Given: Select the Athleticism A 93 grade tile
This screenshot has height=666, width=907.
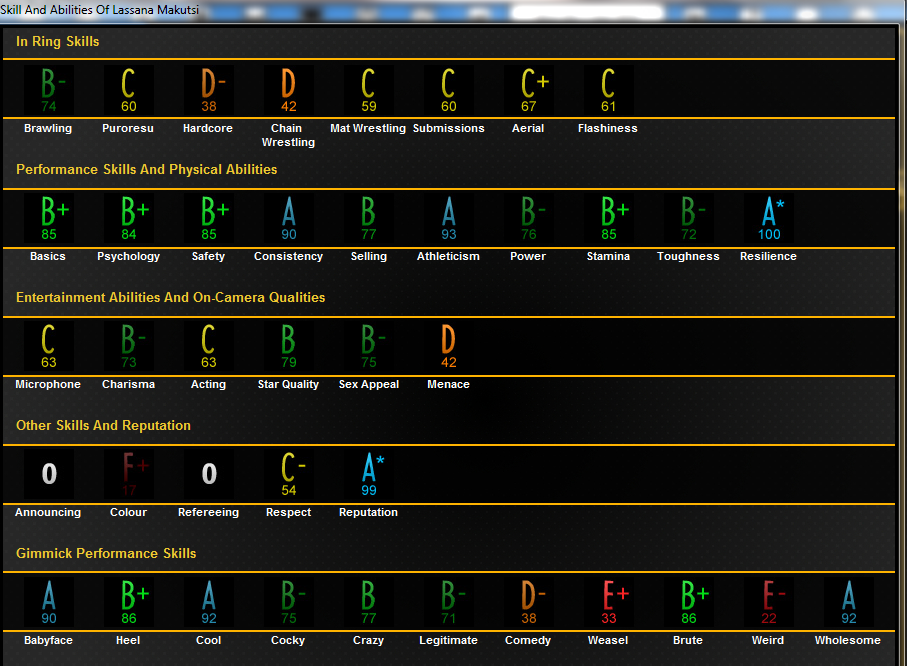Looking at the screenshot, I should point(448,218).
